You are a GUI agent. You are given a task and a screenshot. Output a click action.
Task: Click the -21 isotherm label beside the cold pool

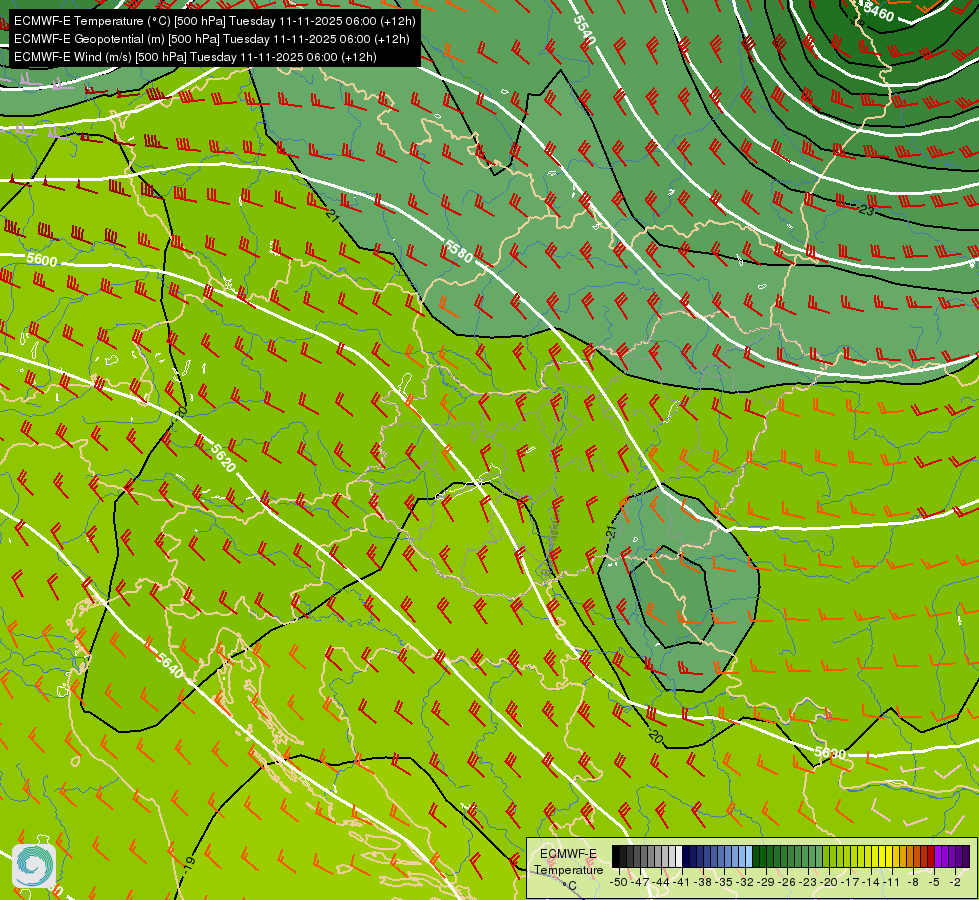[611, 532]
